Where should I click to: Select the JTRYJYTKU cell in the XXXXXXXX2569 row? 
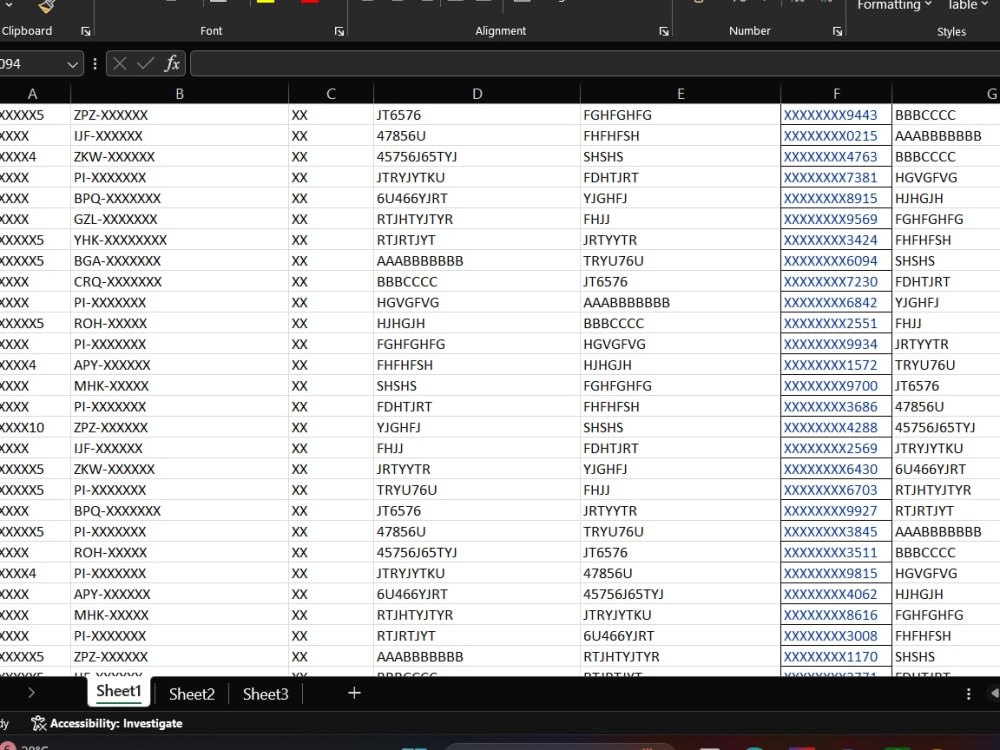point(946,448)
